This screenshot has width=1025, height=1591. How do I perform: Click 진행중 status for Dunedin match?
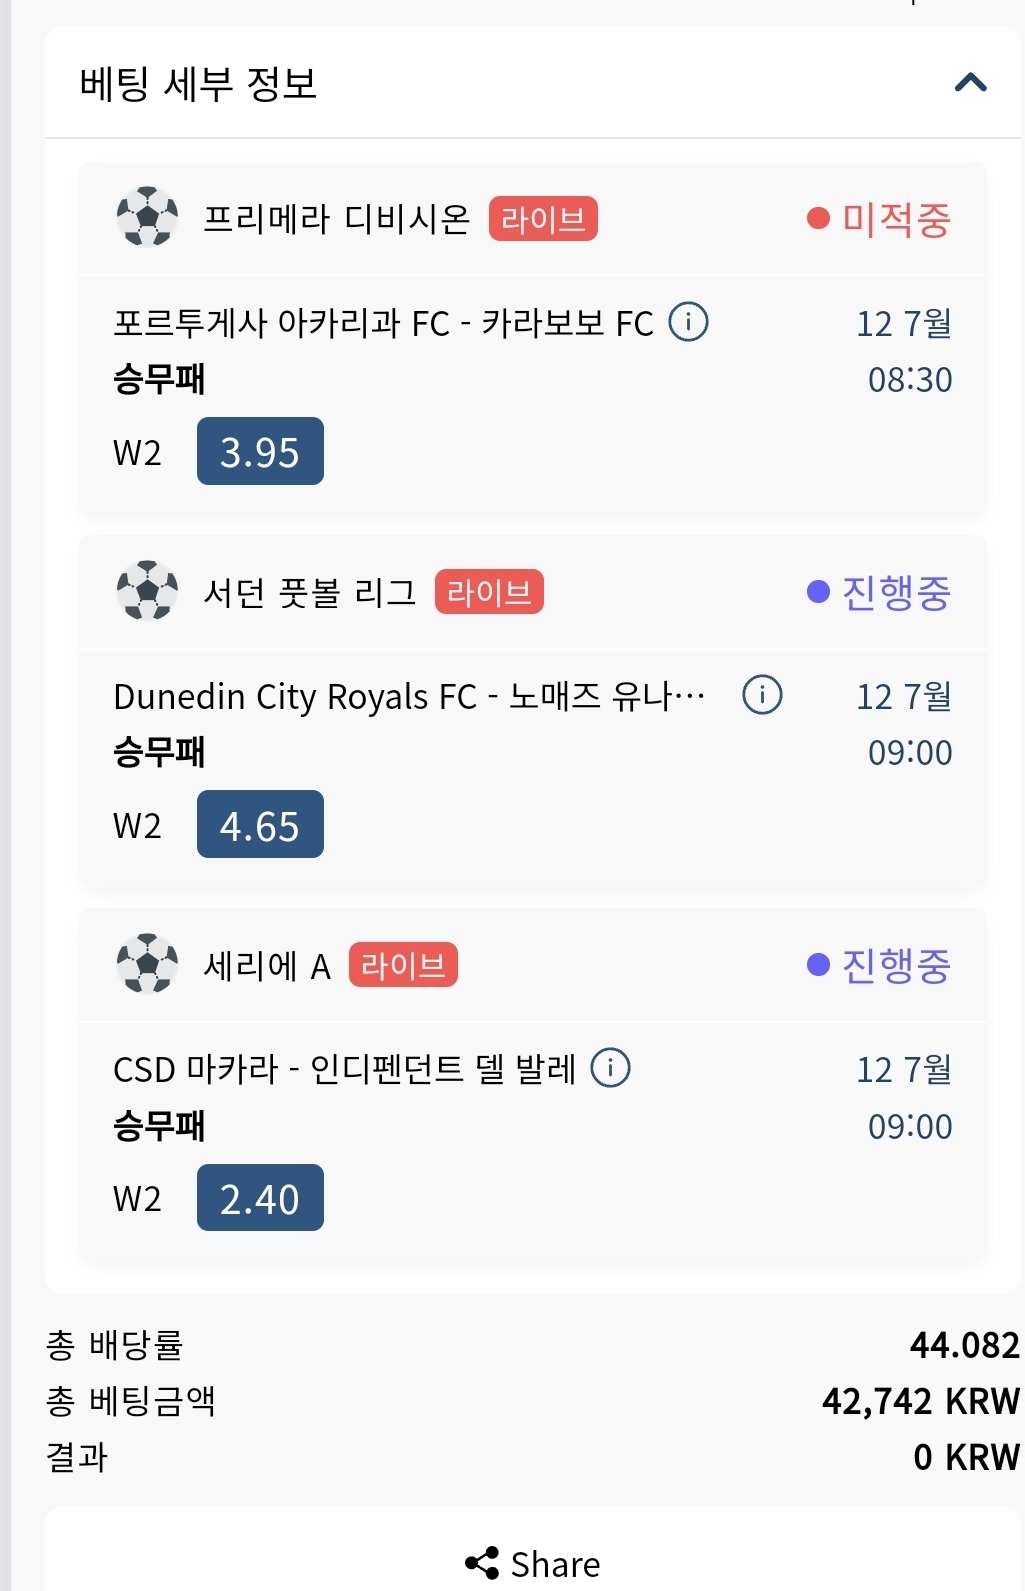point(879,592)
